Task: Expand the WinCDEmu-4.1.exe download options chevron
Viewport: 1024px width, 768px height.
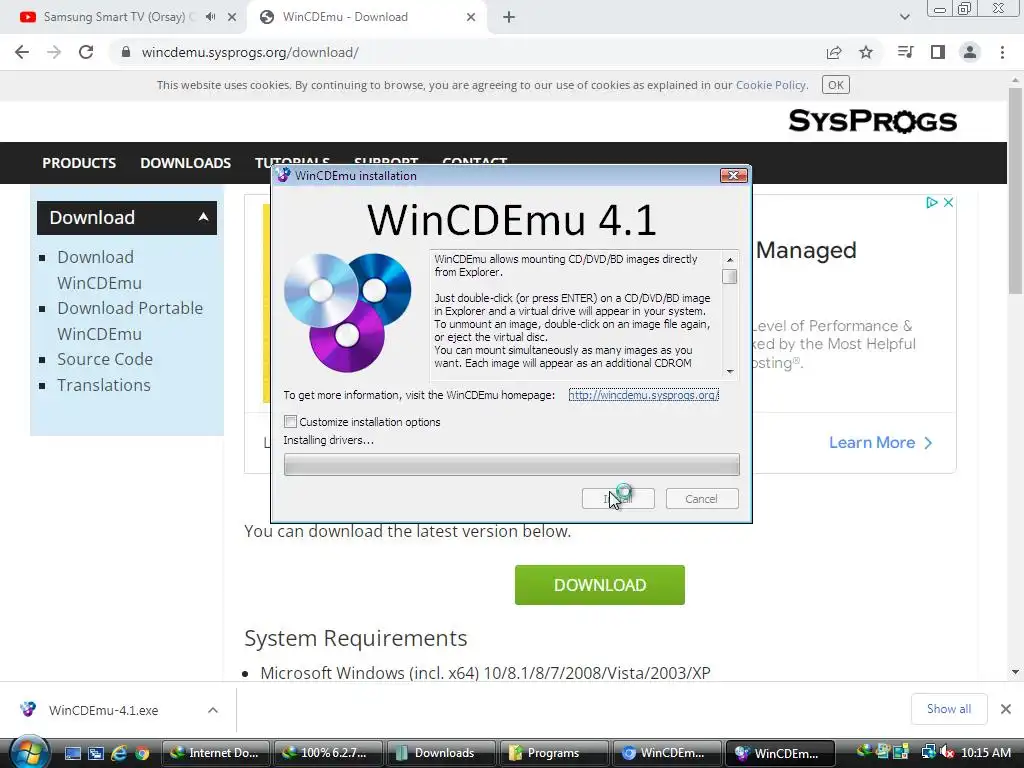Action: (x=212, y=710)
